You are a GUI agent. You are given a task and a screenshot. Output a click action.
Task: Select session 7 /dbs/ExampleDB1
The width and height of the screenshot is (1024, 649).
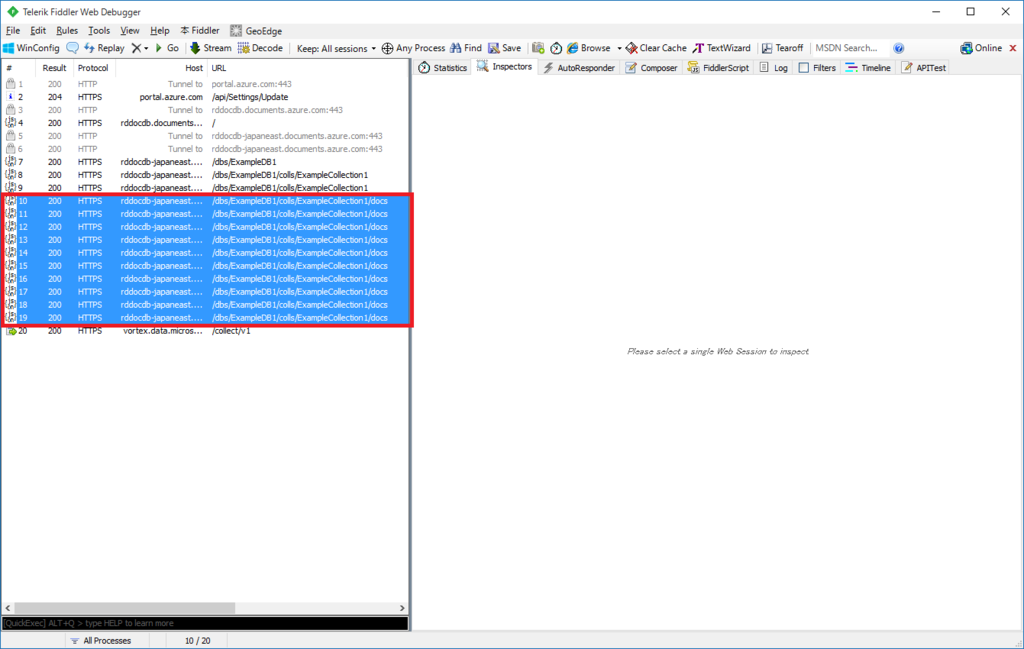(x=205, y=162)
